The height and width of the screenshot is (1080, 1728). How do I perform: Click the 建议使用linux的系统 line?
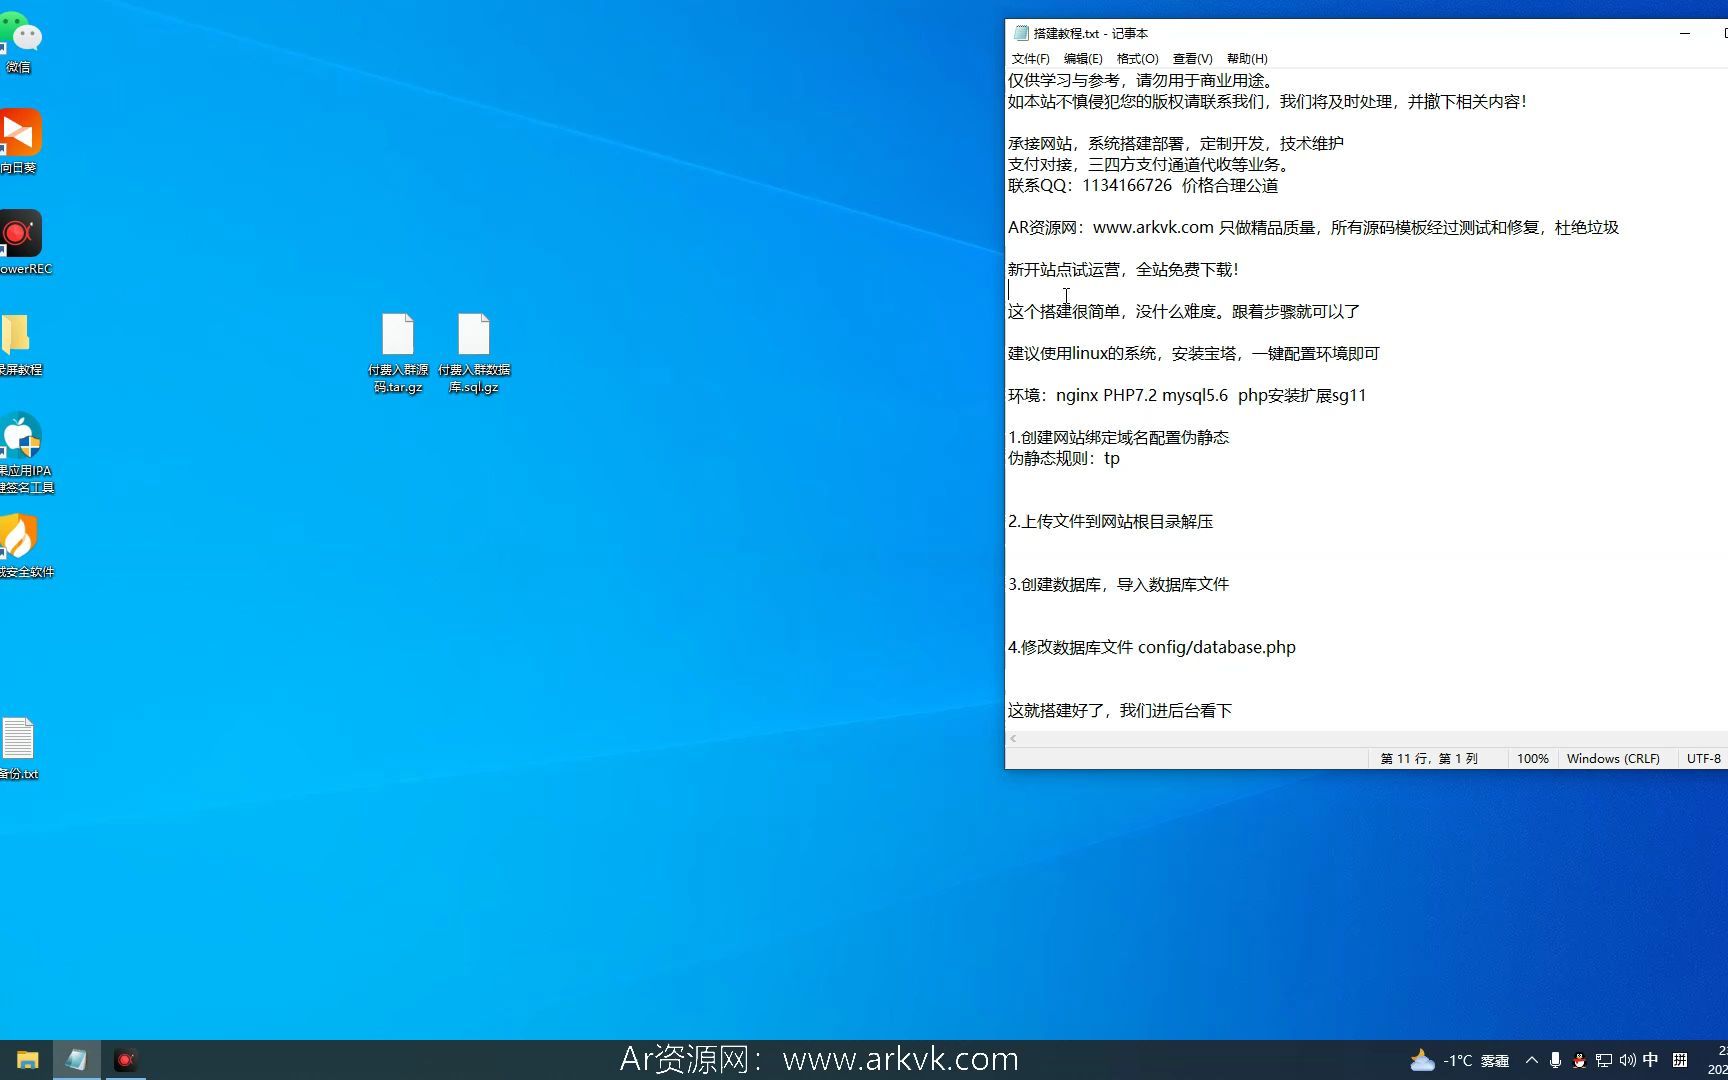click(1194, 354)
